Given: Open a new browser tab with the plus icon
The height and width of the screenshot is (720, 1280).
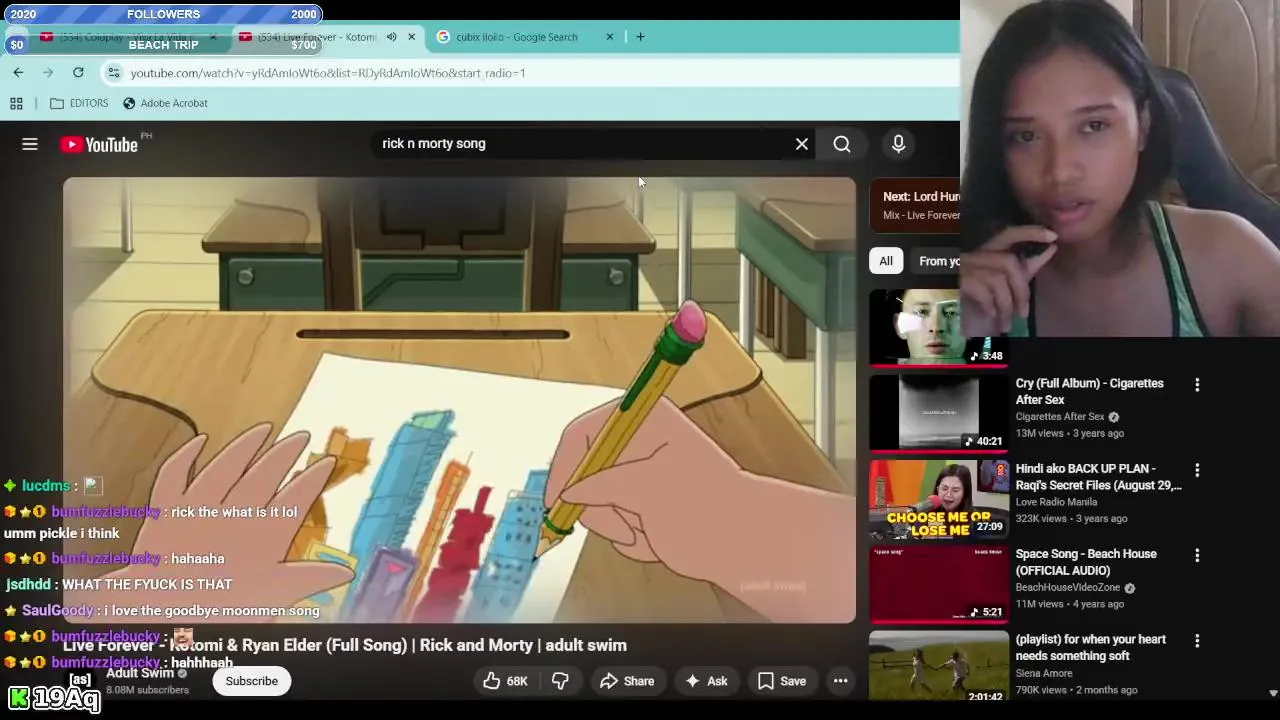Looking at the screenshot, I should [640, 37].
